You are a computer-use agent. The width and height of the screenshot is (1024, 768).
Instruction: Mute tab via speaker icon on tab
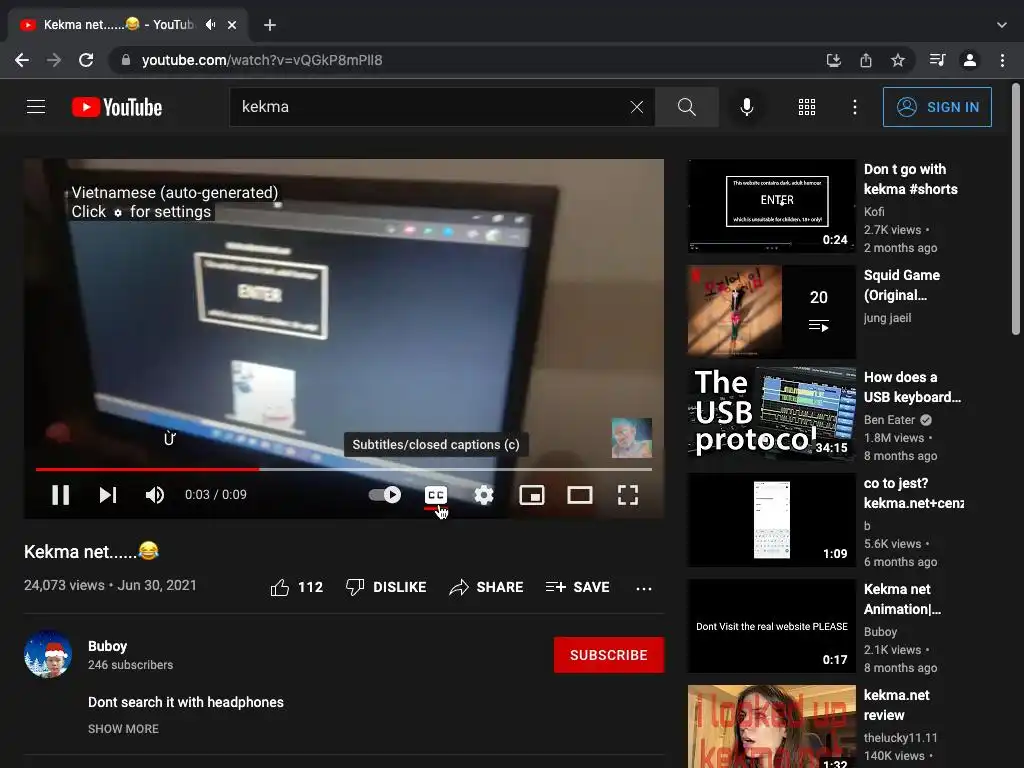pyautogui.click(x=210, y=25)
